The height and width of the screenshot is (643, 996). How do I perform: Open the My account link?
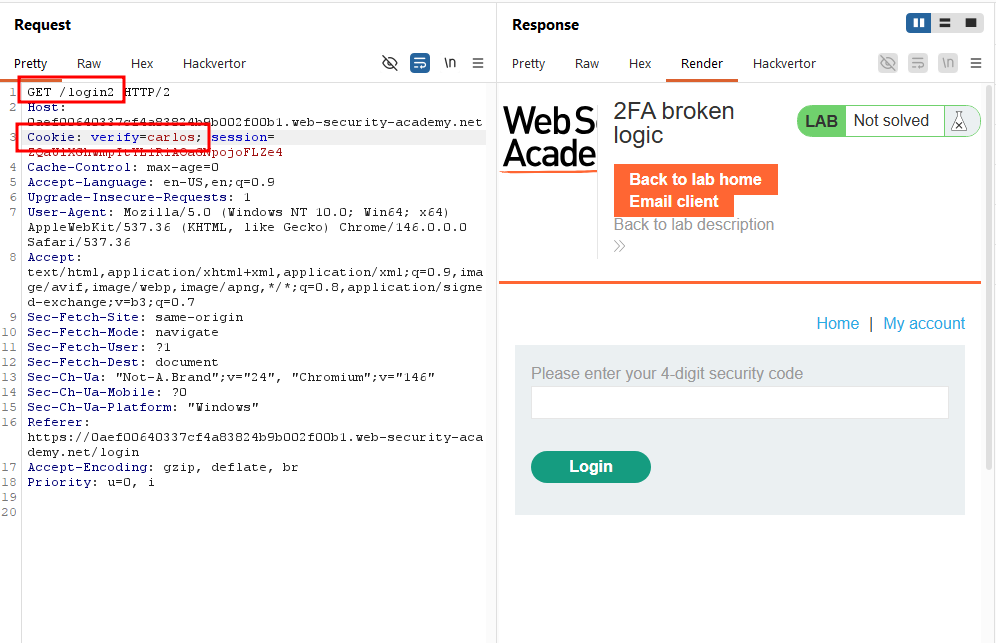click(924, 323)
